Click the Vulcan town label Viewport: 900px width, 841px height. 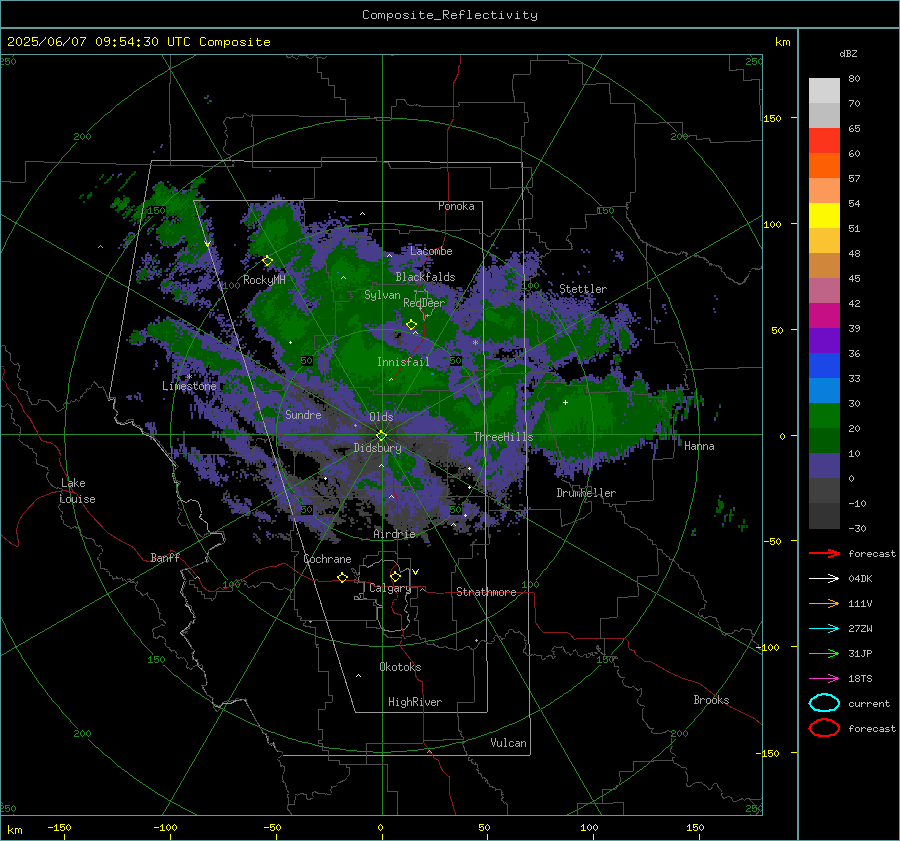(508, 743)
